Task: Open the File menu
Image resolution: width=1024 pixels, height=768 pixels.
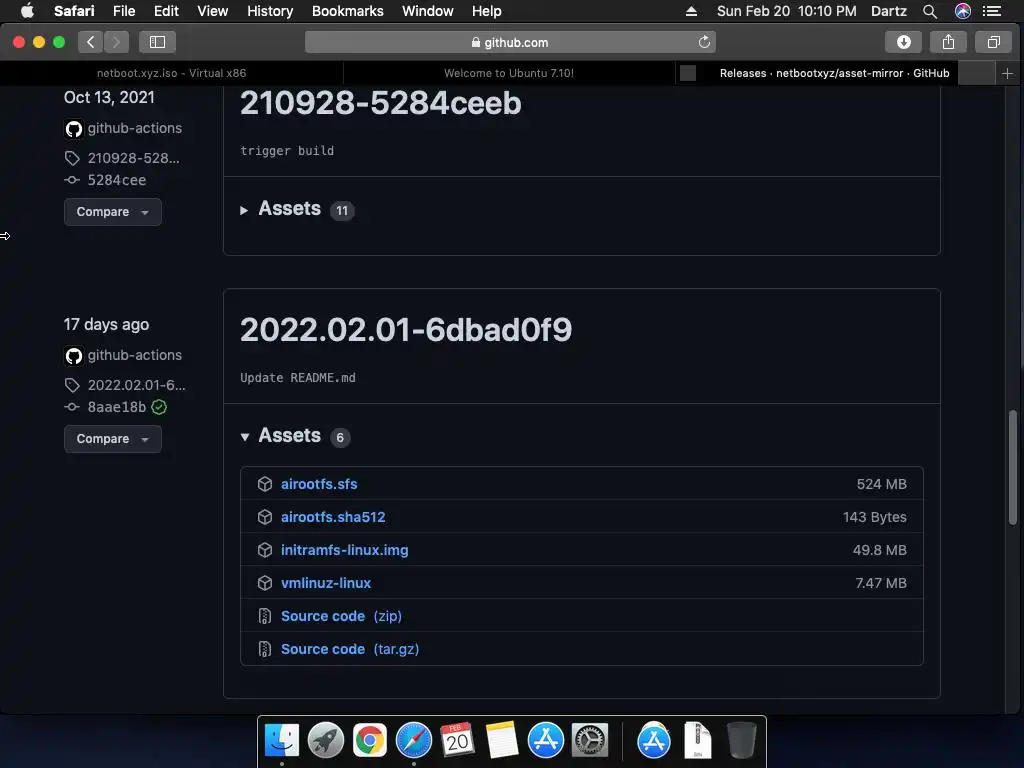Action: pos(123,11)
